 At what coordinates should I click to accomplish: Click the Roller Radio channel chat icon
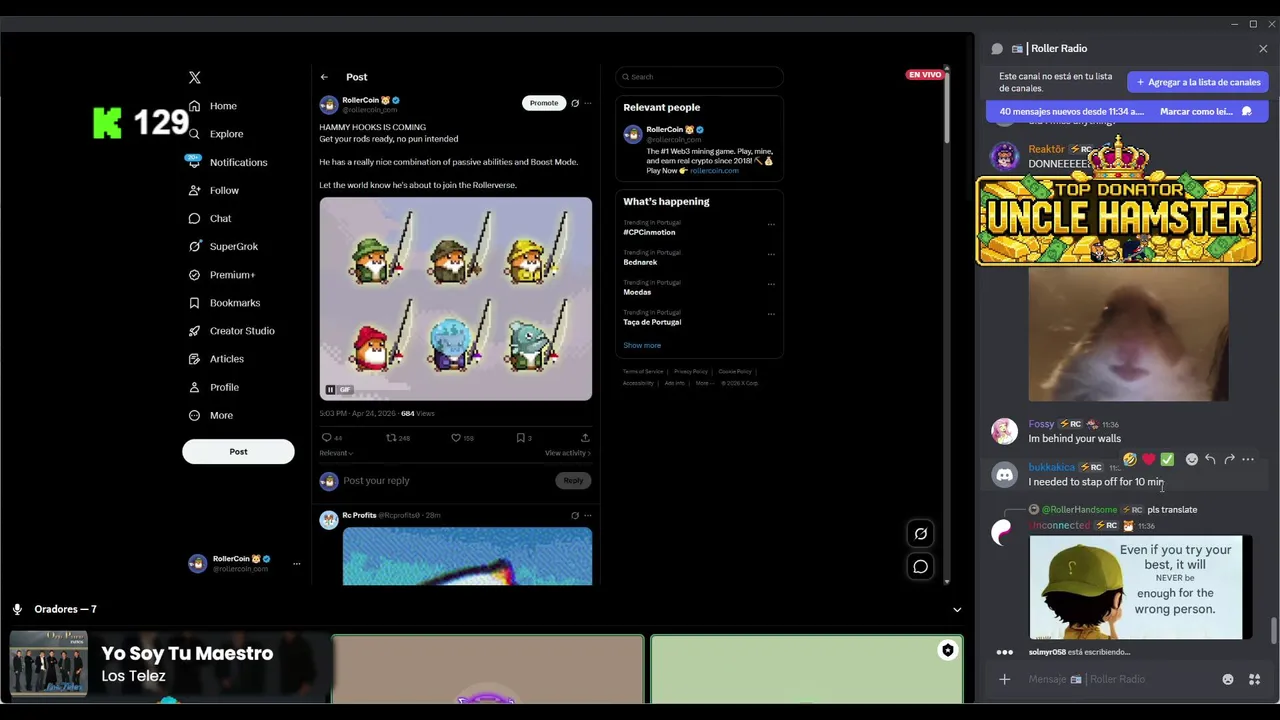click(997, 49)
